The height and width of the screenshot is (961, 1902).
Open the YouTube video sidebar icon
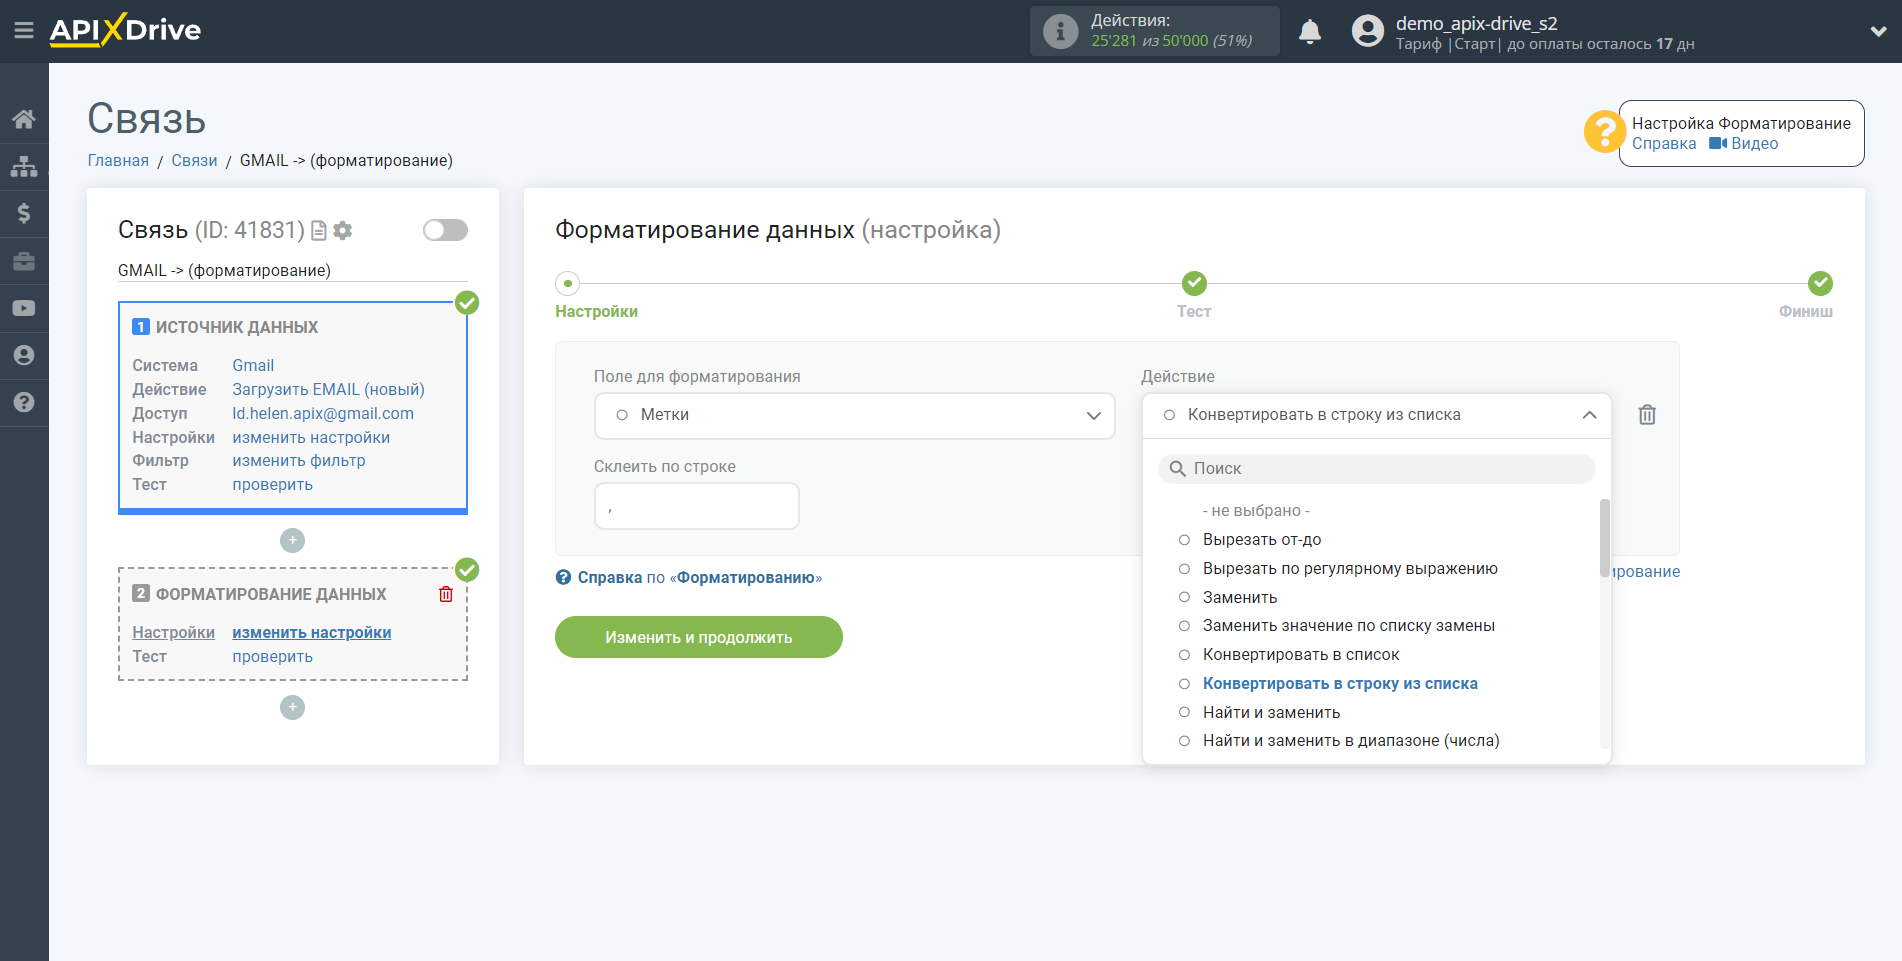(24, 308)
